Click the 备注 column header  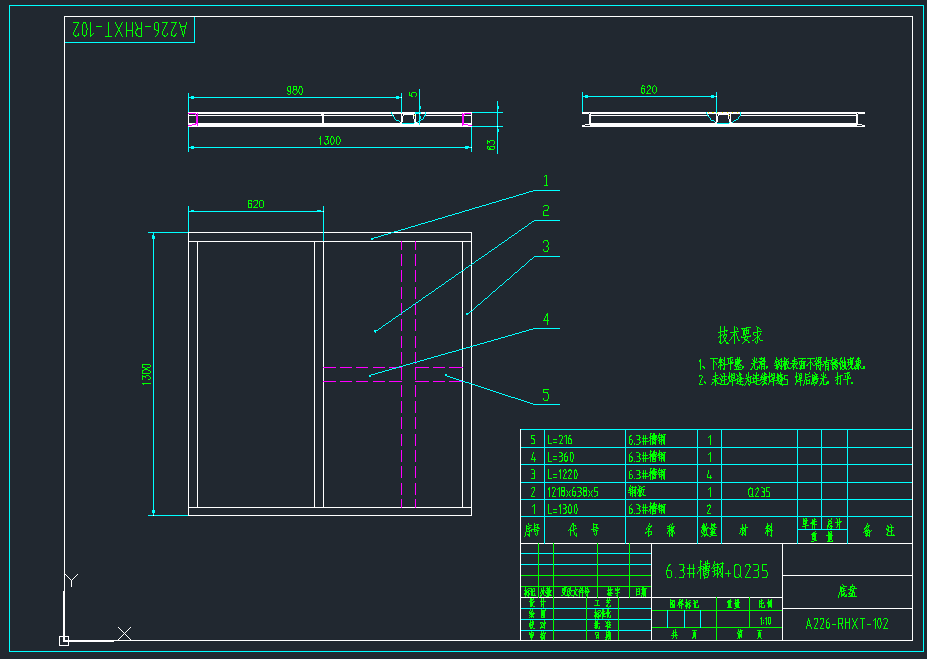point(879,530)
